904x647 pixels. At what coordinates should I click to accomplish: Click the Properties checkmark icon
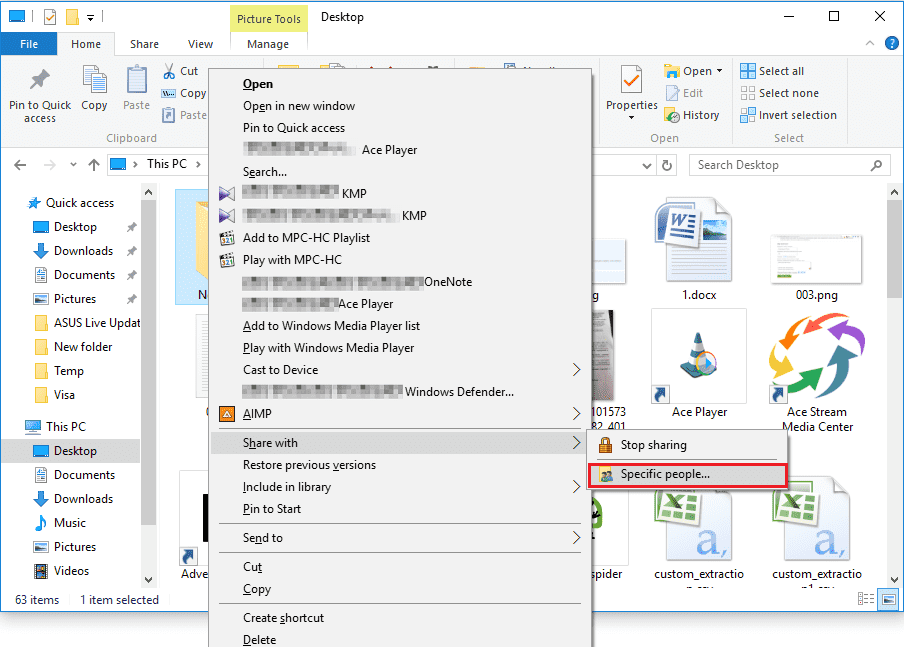point(631,80)
